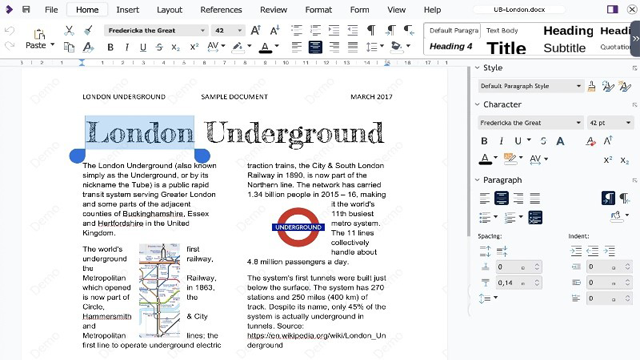Collapse the Style section in sidebar
Screen dimensions: 640x360
pyautogui.click(x=477, y=68)
